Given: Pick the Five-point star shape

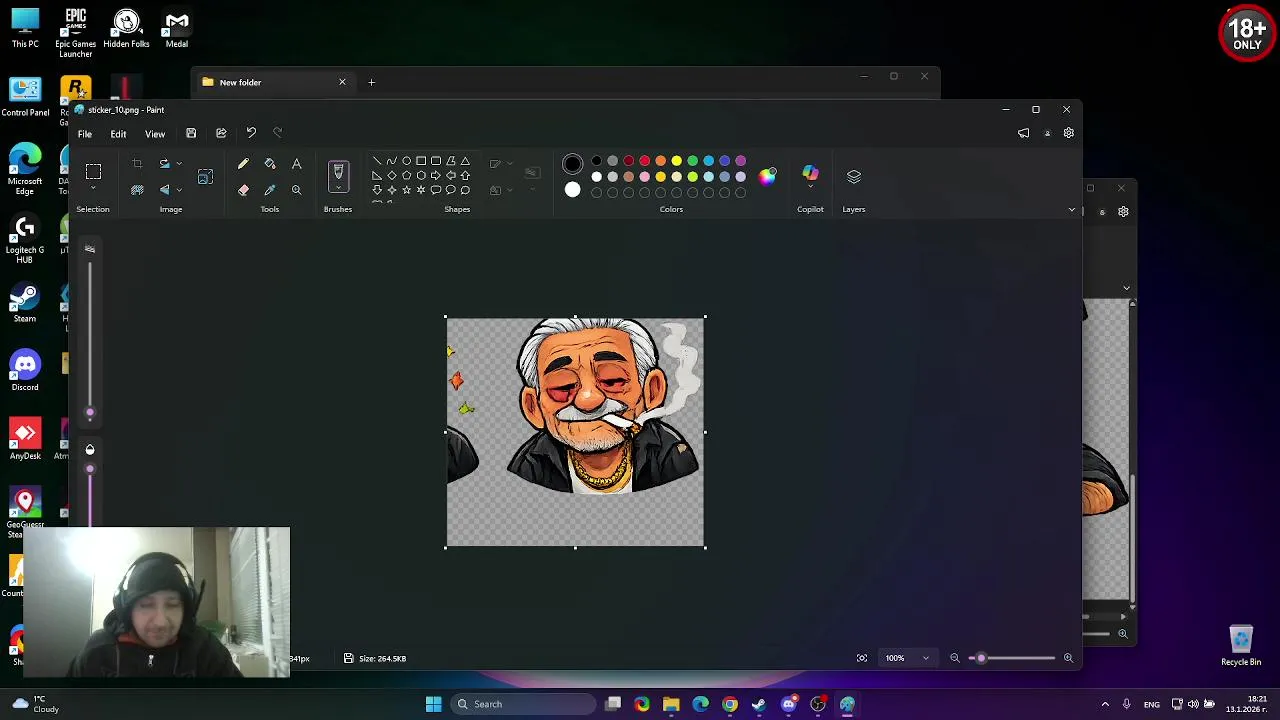Looking at the screenshot, I should pyautogui.click(x=406, y=190).
